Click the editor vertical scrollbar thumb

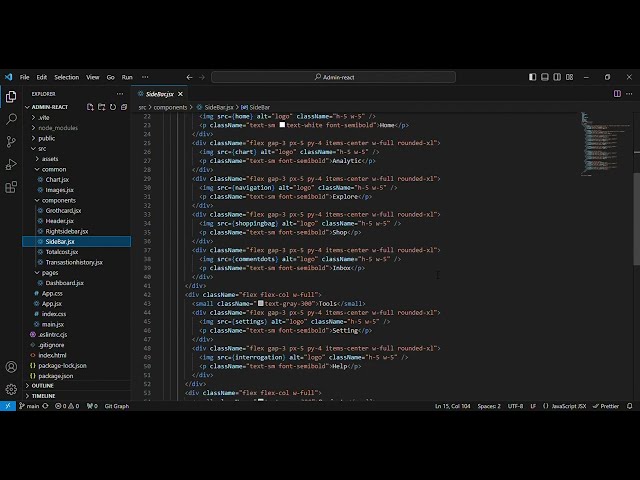coord(637,219)
